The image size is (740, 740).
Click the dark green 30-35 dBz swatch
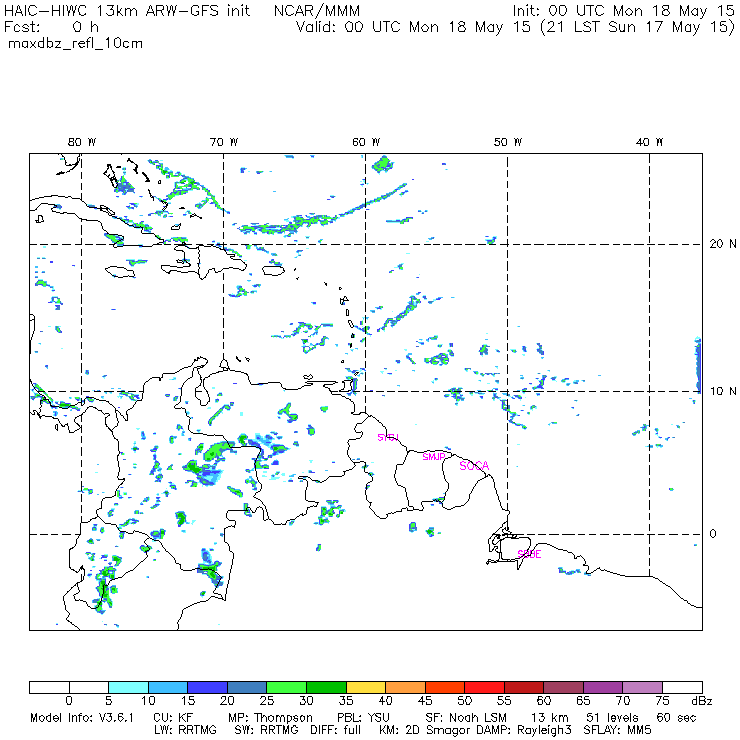[326, 687]
